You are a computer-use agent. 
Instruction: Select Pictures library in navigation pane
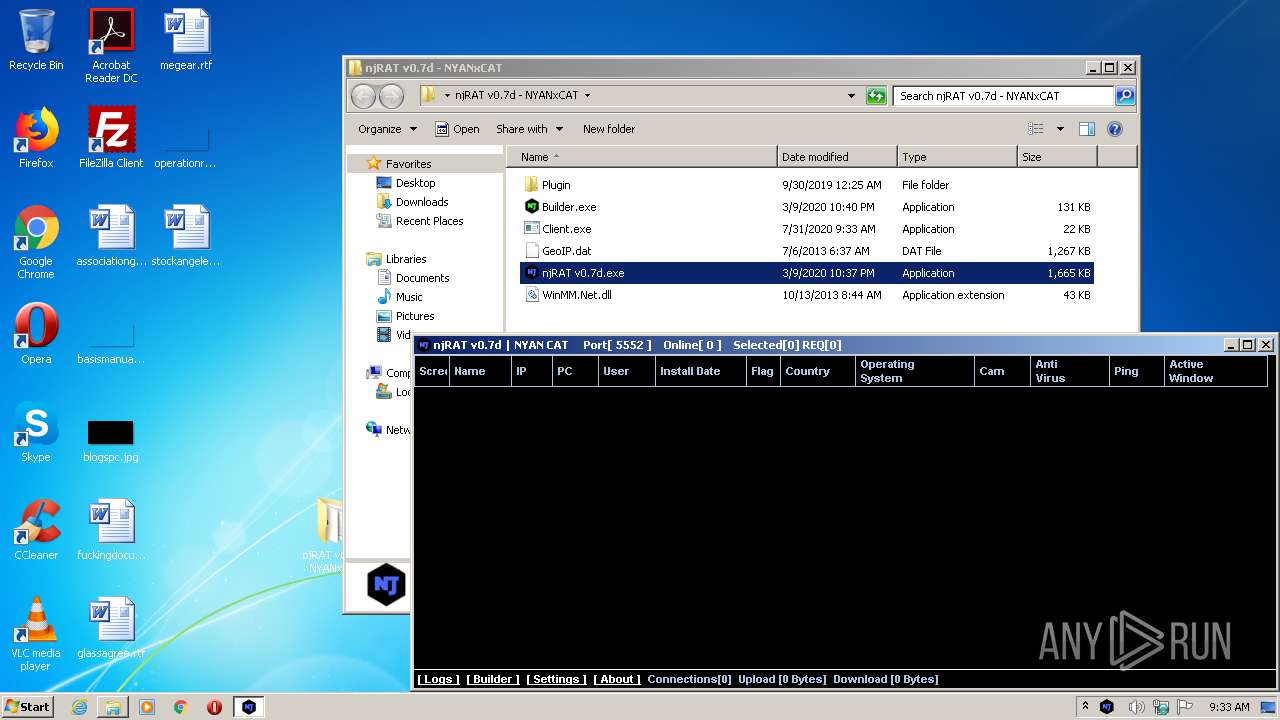click(414, 316)
